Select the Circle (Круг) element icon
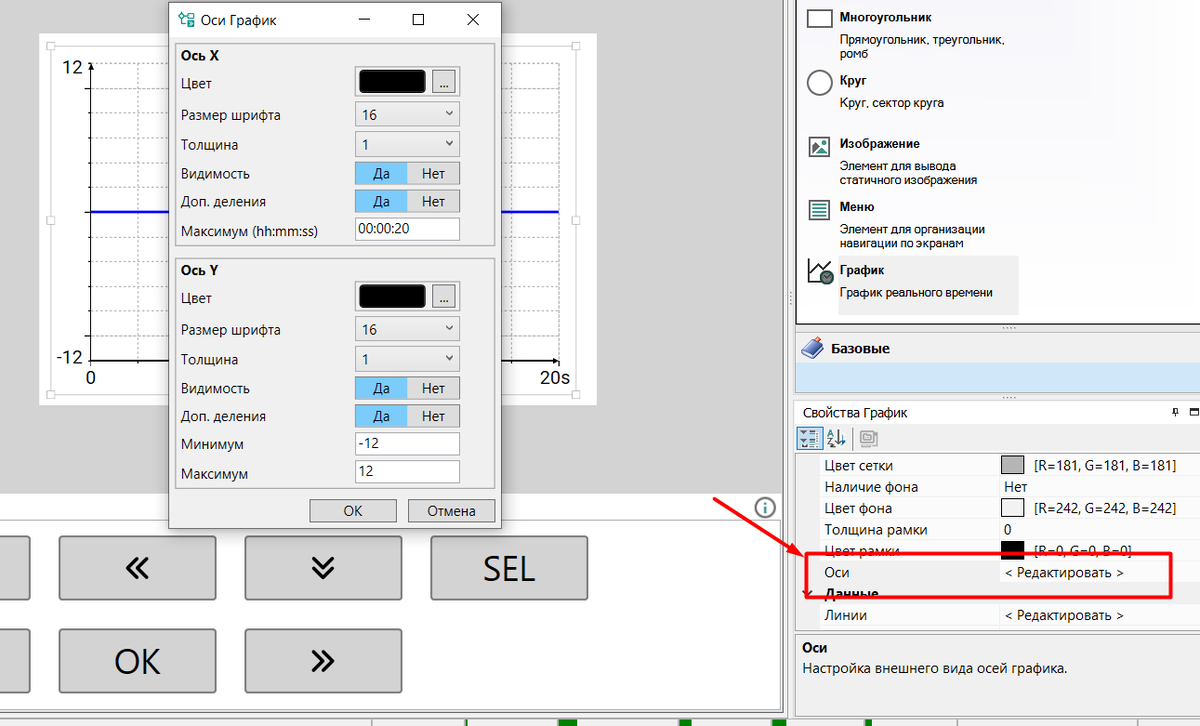The height and width of the screenshot is (726, 1200). [820, 82]
